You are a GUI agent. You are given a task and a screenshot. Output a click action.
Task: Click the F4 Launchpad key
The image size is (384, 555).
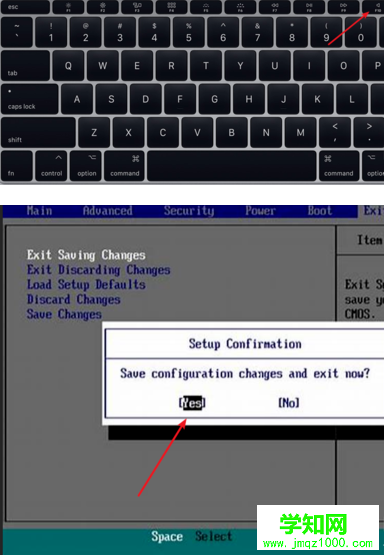[x=171, y=7]
